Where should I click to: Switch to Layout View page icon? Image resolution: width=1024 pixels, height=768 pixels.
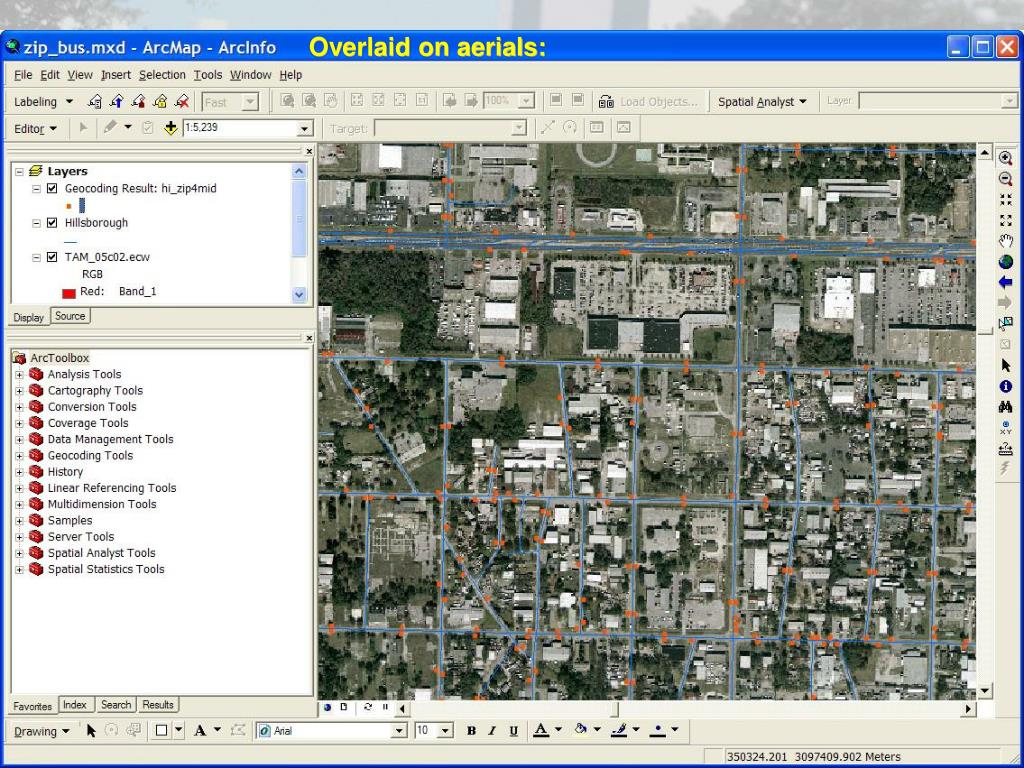coord(344,707)
